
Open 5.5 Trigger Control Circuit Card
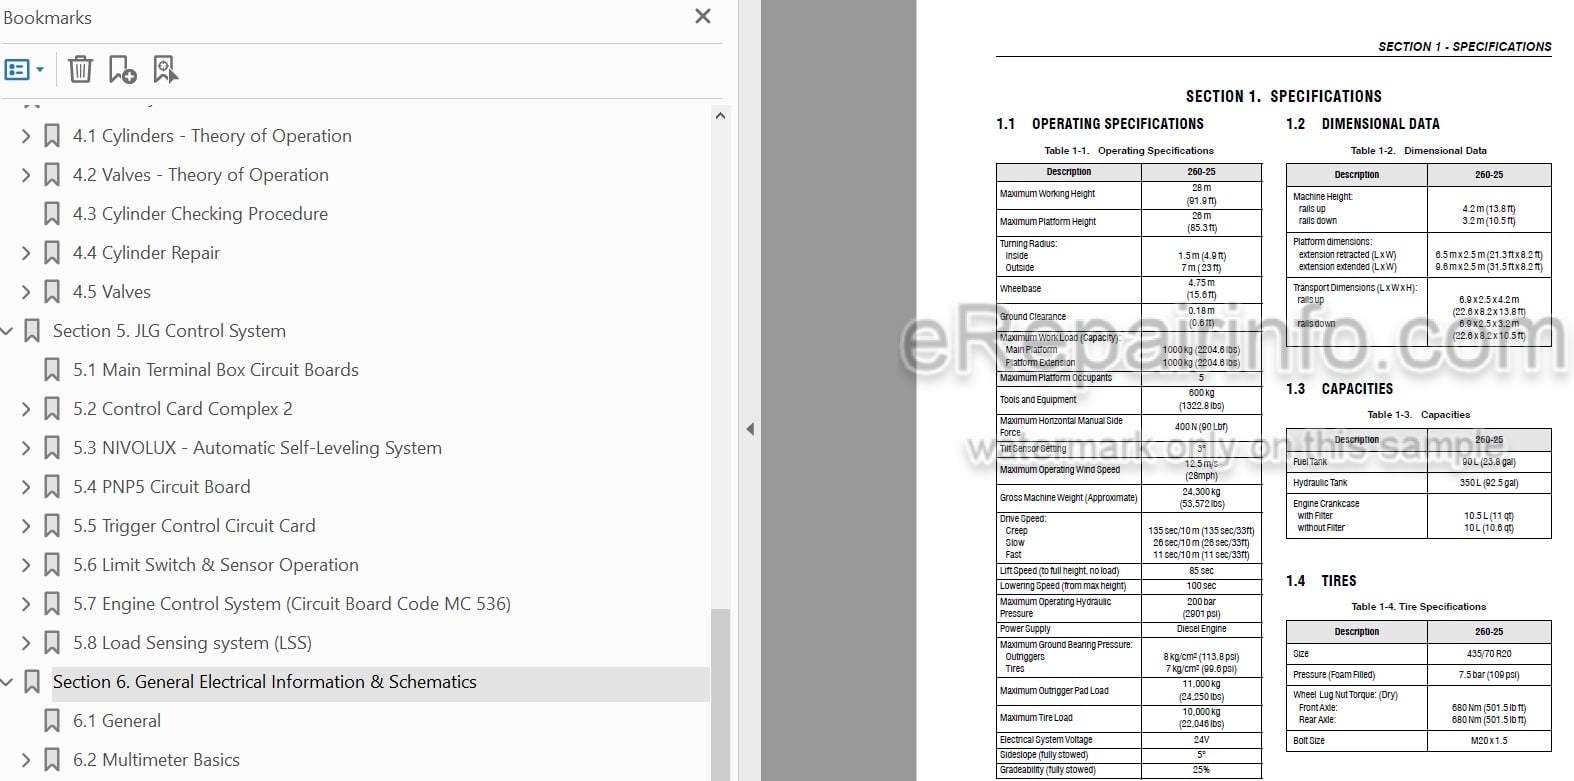[x=194, y=526]
